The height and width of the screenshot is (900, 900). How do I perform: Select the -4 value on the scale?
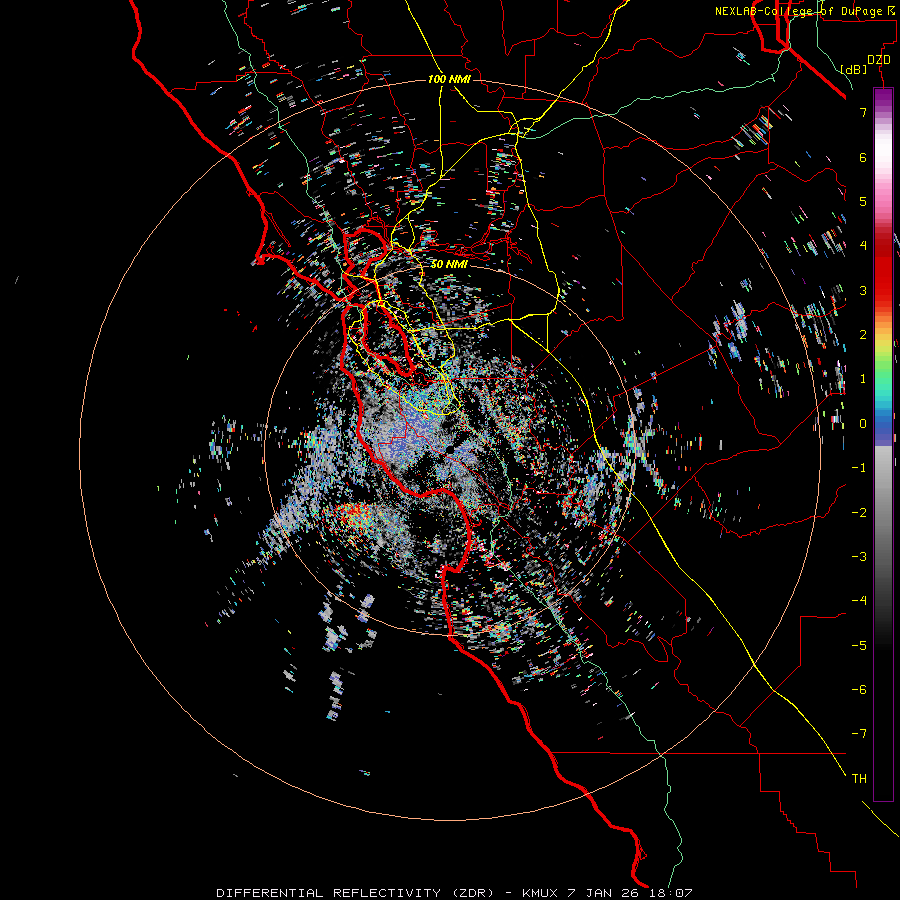point(859,601)
